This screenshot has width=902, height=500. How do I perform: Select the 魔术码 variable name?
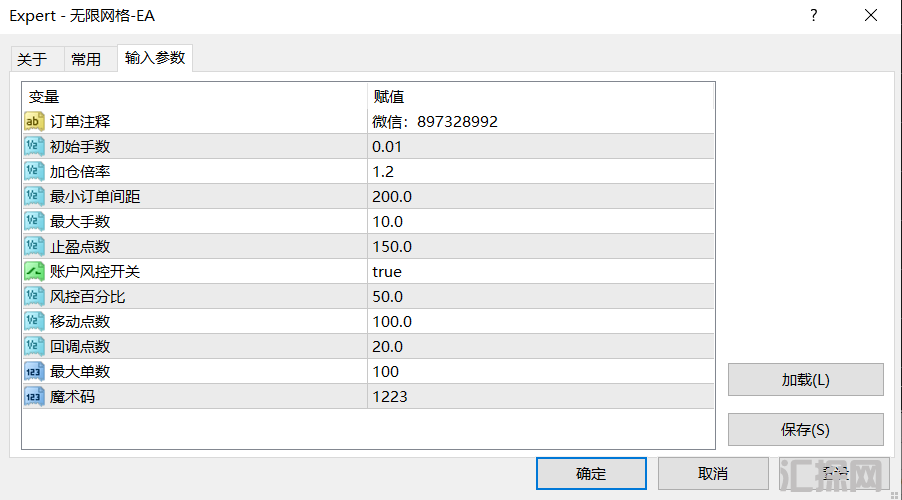(x=72, y=397)
